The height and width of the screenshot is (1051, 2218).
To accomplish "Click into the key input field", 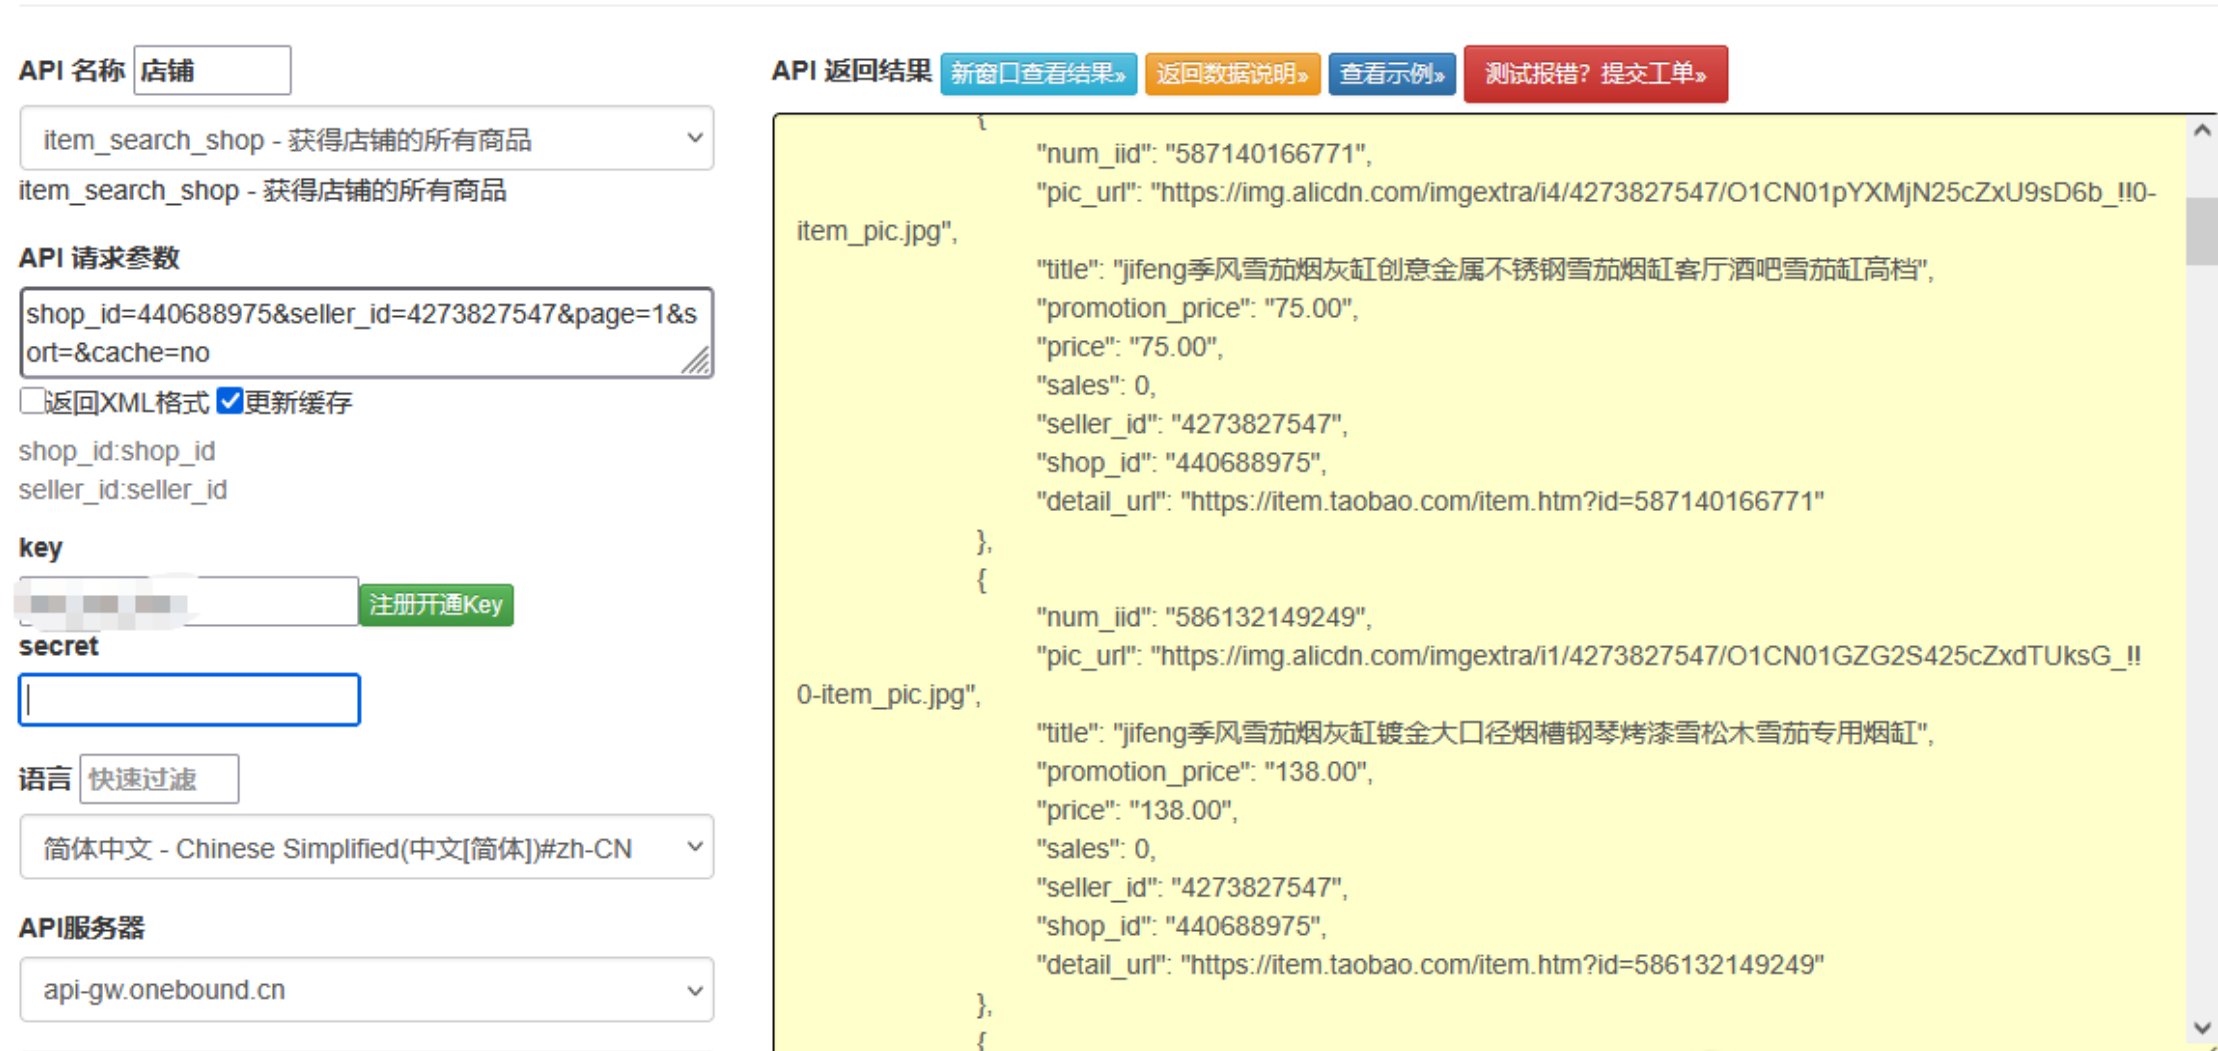I will click(x=188, y=602).
